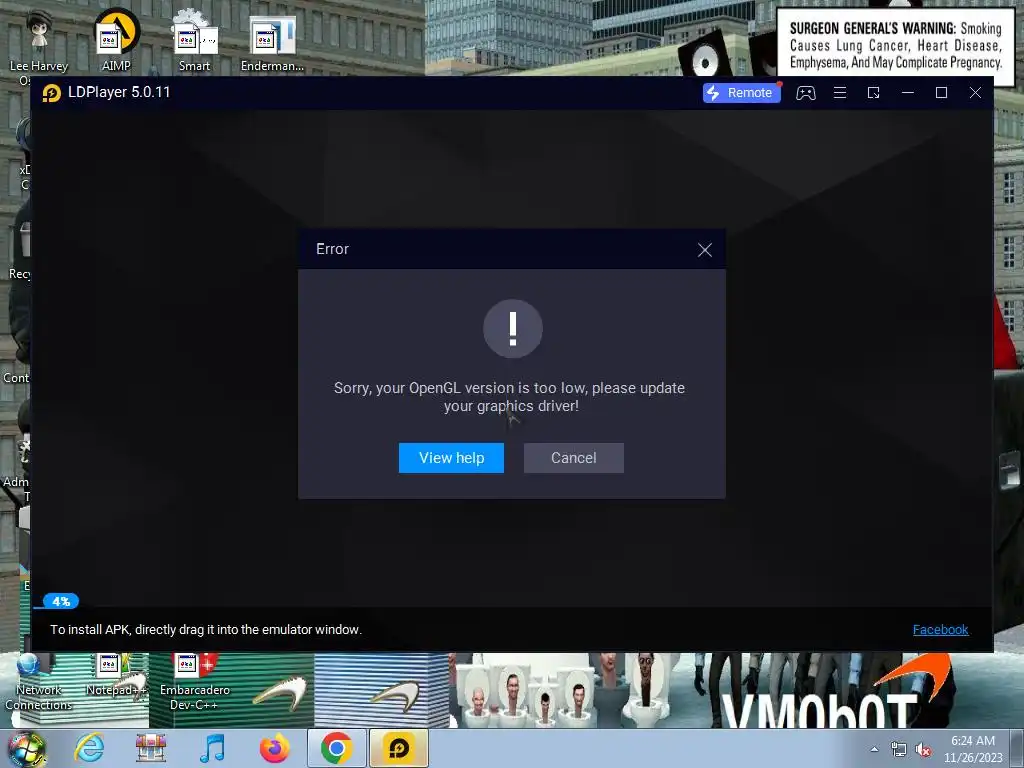Open the Remote button in LDPlayer title bar

coord(742,93)
